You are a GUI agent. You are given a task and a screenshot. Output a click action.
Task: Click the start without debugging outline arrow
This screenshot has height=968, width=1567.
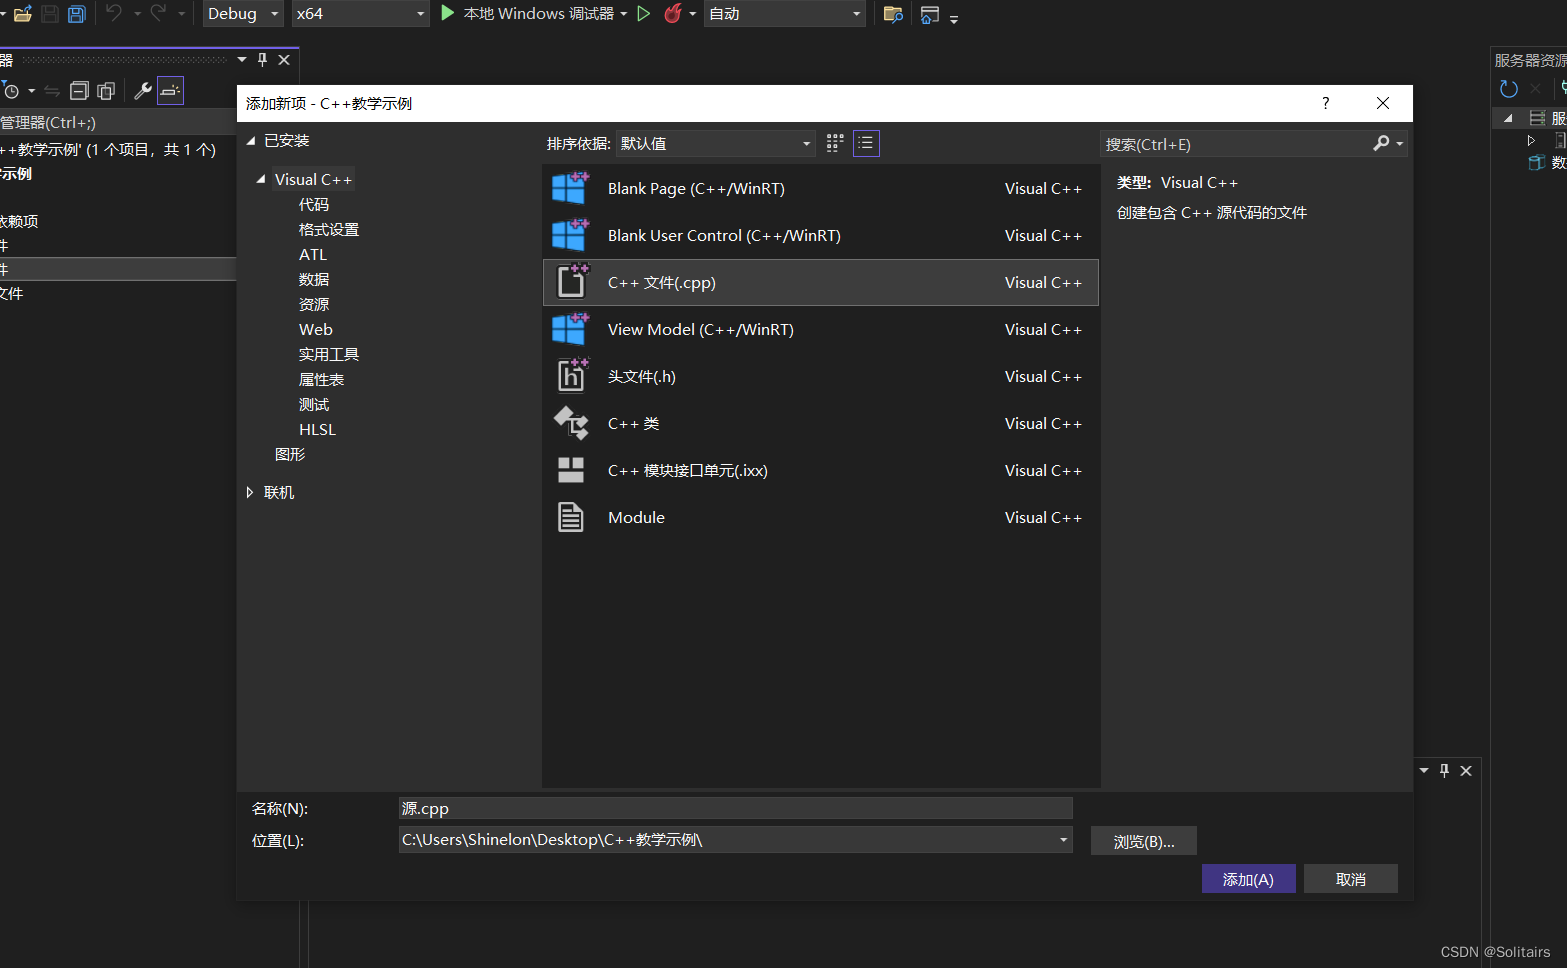point(644,14)
